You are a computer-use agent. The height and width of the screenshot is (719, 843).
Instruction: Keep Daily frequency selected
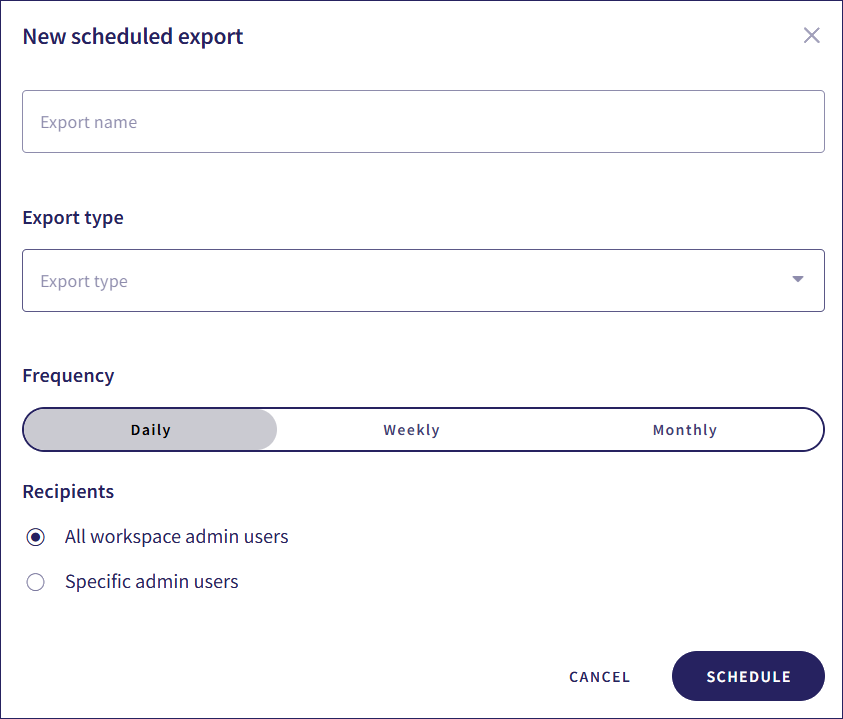(x=150, y=429)
